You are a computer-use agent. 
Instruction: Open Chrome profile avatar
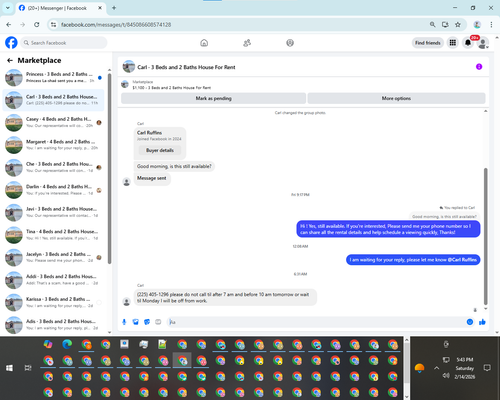(x=477, y=24)
